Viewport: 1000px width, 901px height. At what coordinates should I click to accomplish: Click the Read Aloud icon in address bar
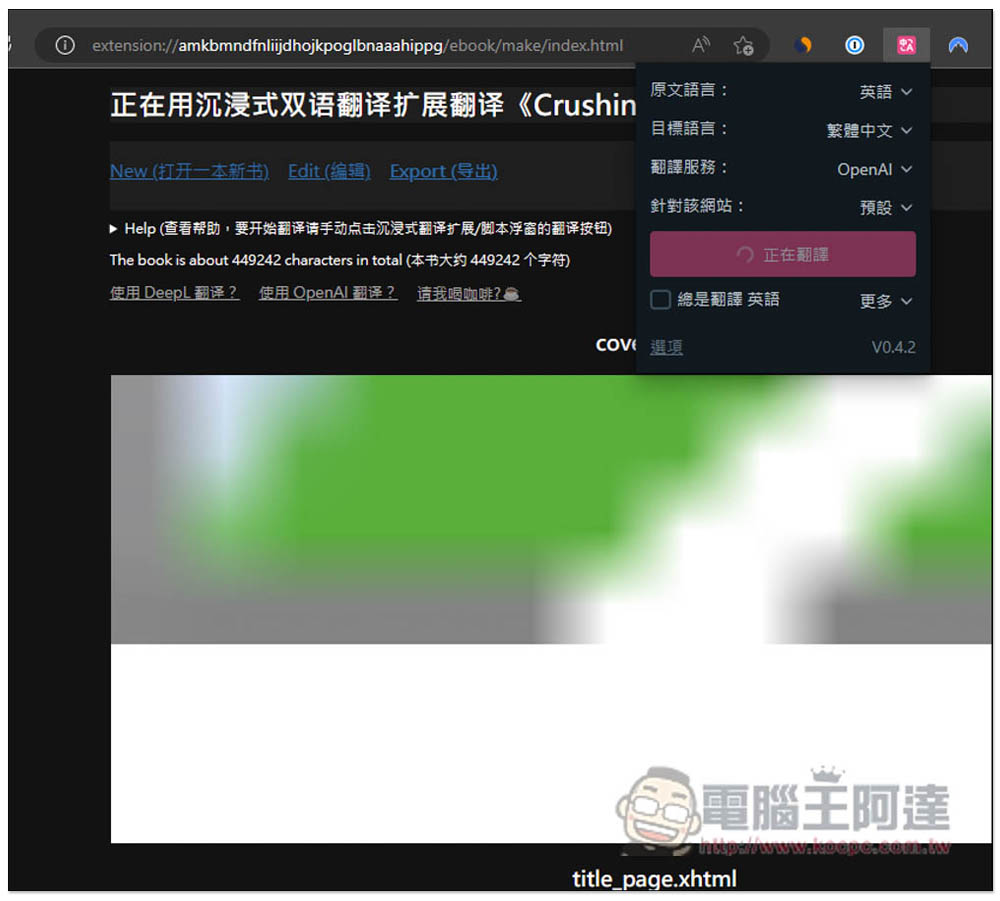pyautogui.click(x=701, y=45)
